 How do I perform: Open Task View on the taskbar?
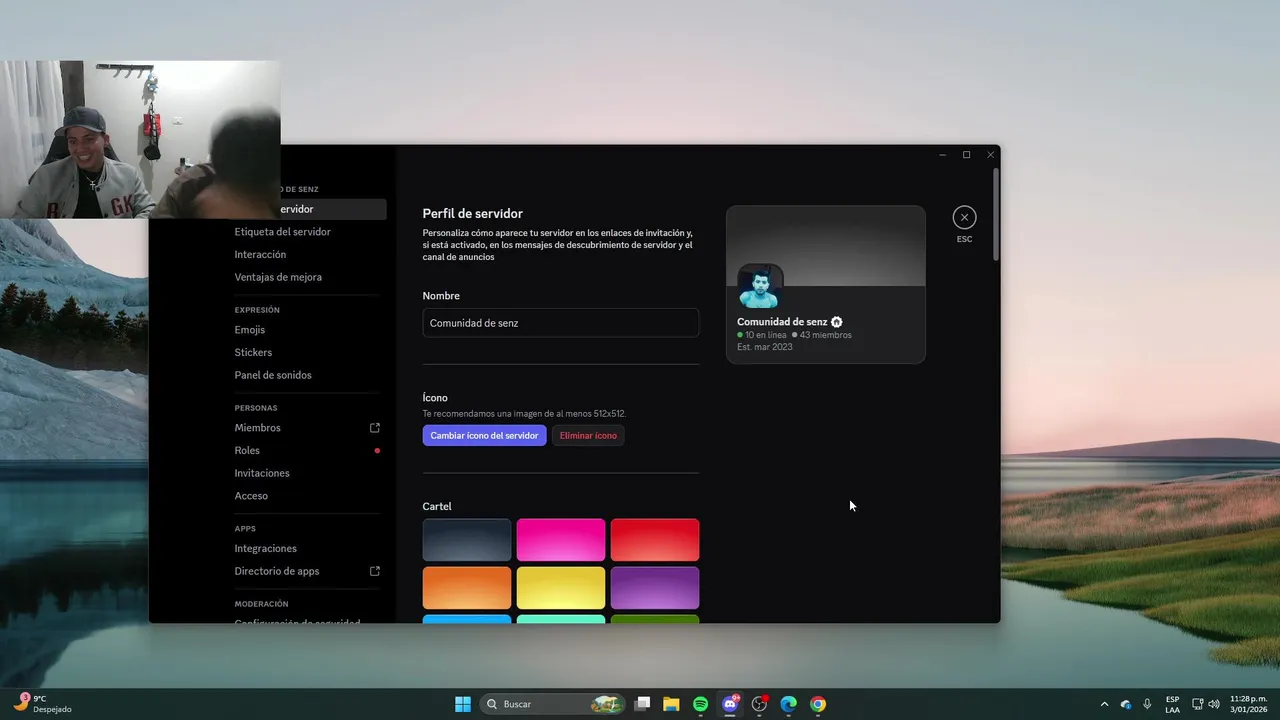643,704
